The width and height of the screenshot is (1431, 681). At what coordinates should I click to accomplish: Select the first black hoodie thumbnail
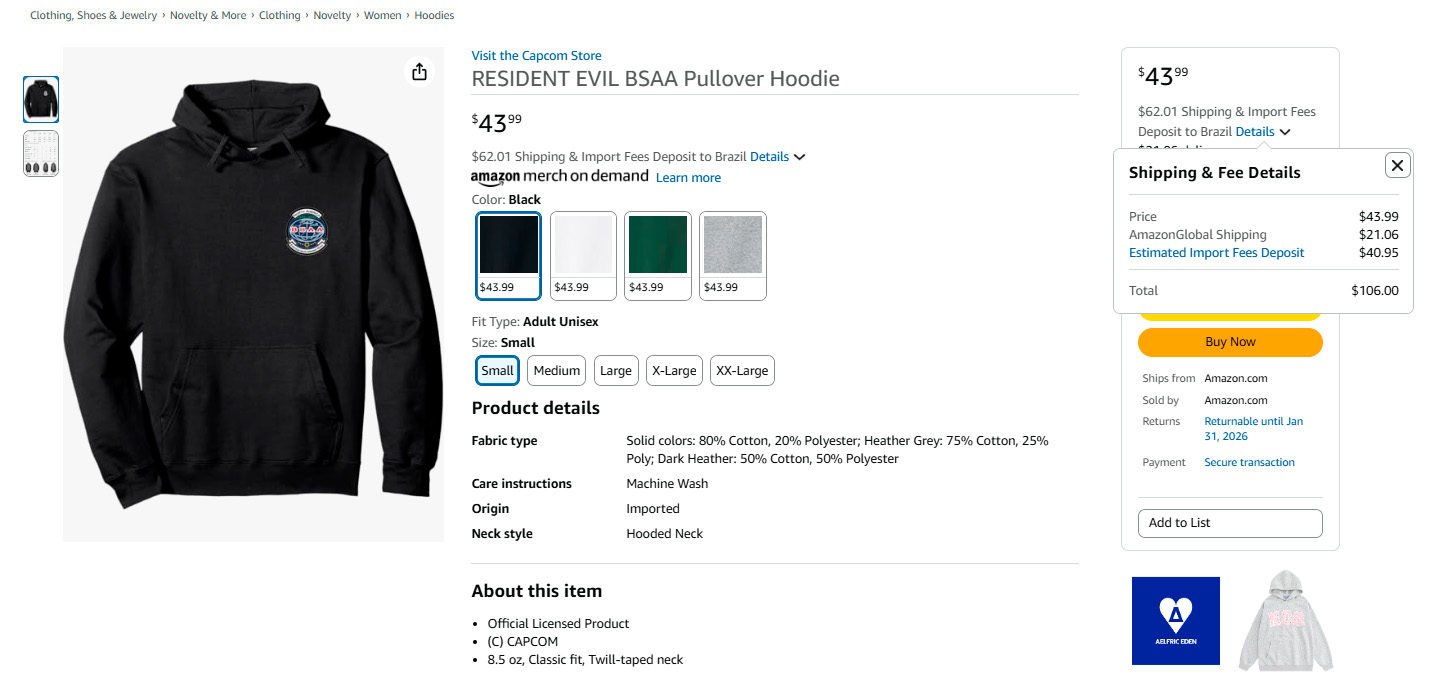(41, 99)
